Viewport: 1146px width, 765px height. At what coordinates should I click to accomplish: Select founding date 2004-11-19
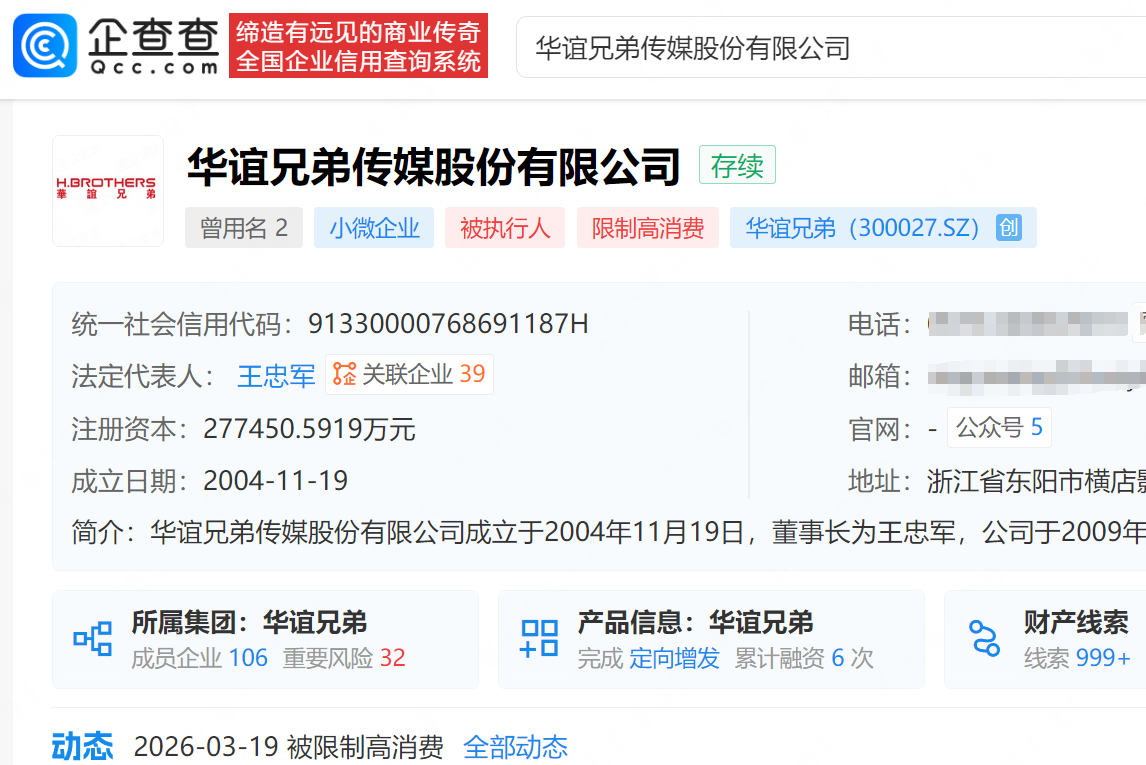click(276, 481)
